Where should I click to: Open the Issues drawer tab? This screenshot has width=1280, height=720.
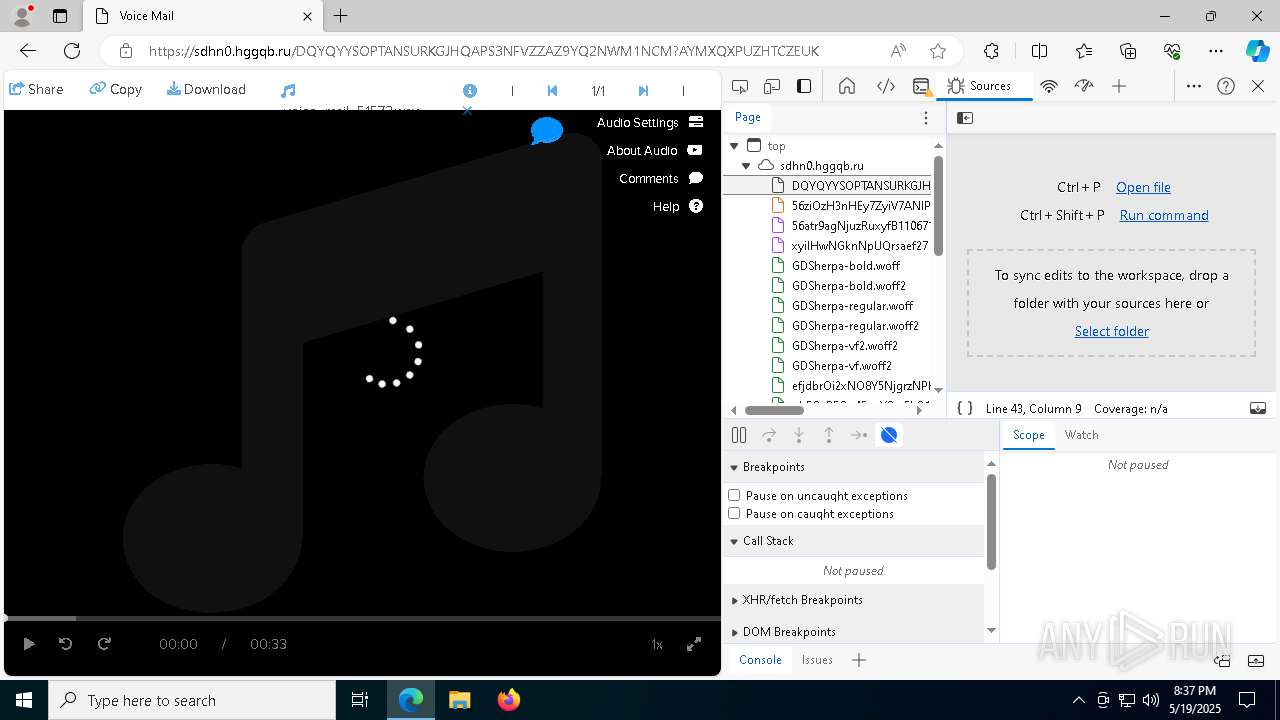[x=817, y=660]
